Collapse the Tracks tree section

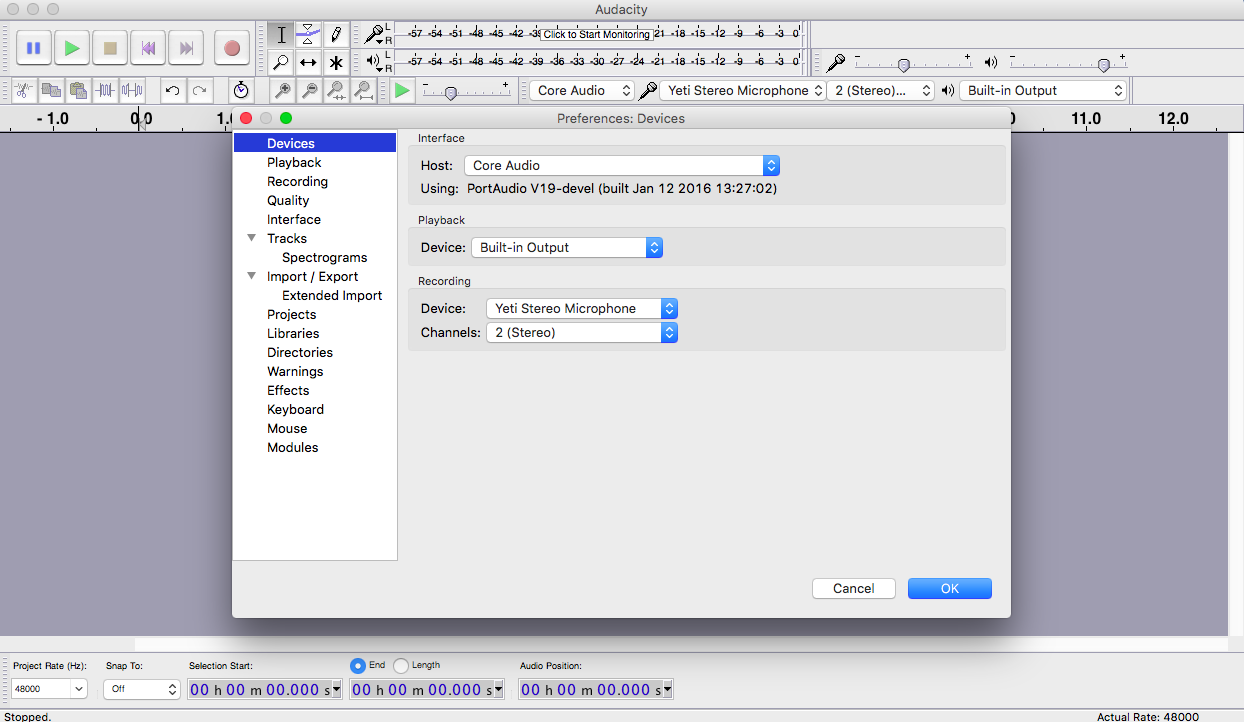click(251, 238)
